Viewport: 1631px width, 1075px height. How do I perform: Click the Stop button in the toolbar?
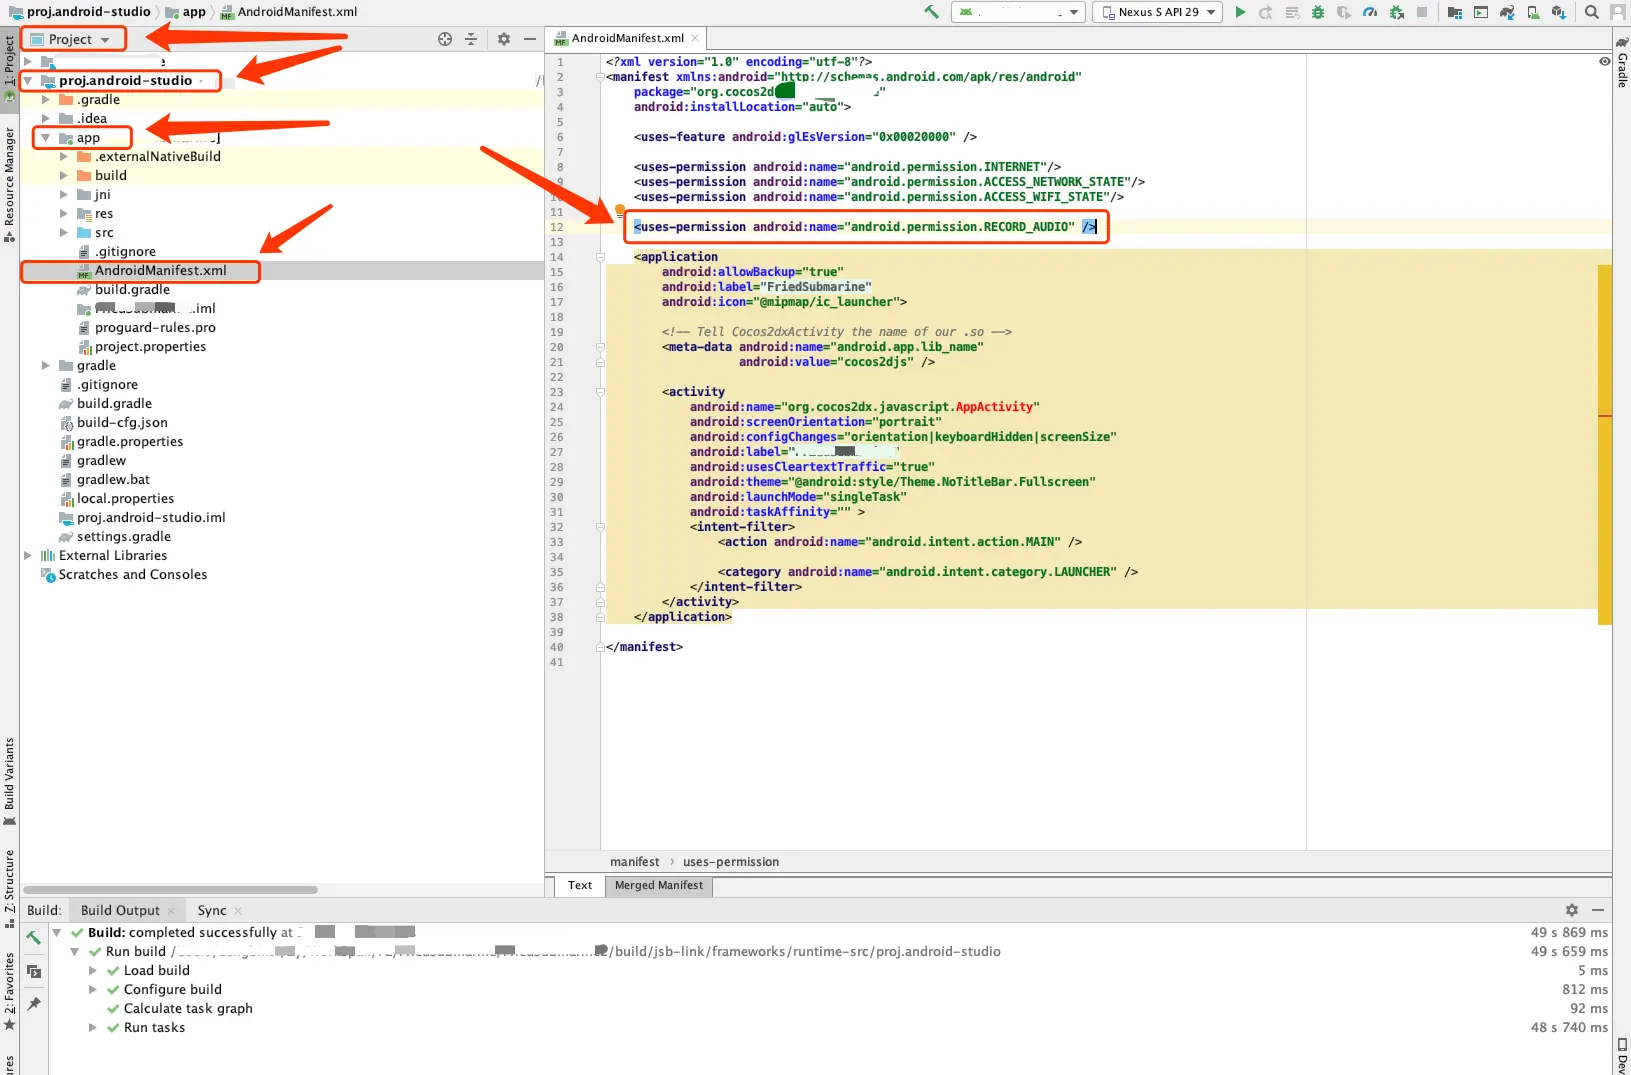(x=1422, y=12)
